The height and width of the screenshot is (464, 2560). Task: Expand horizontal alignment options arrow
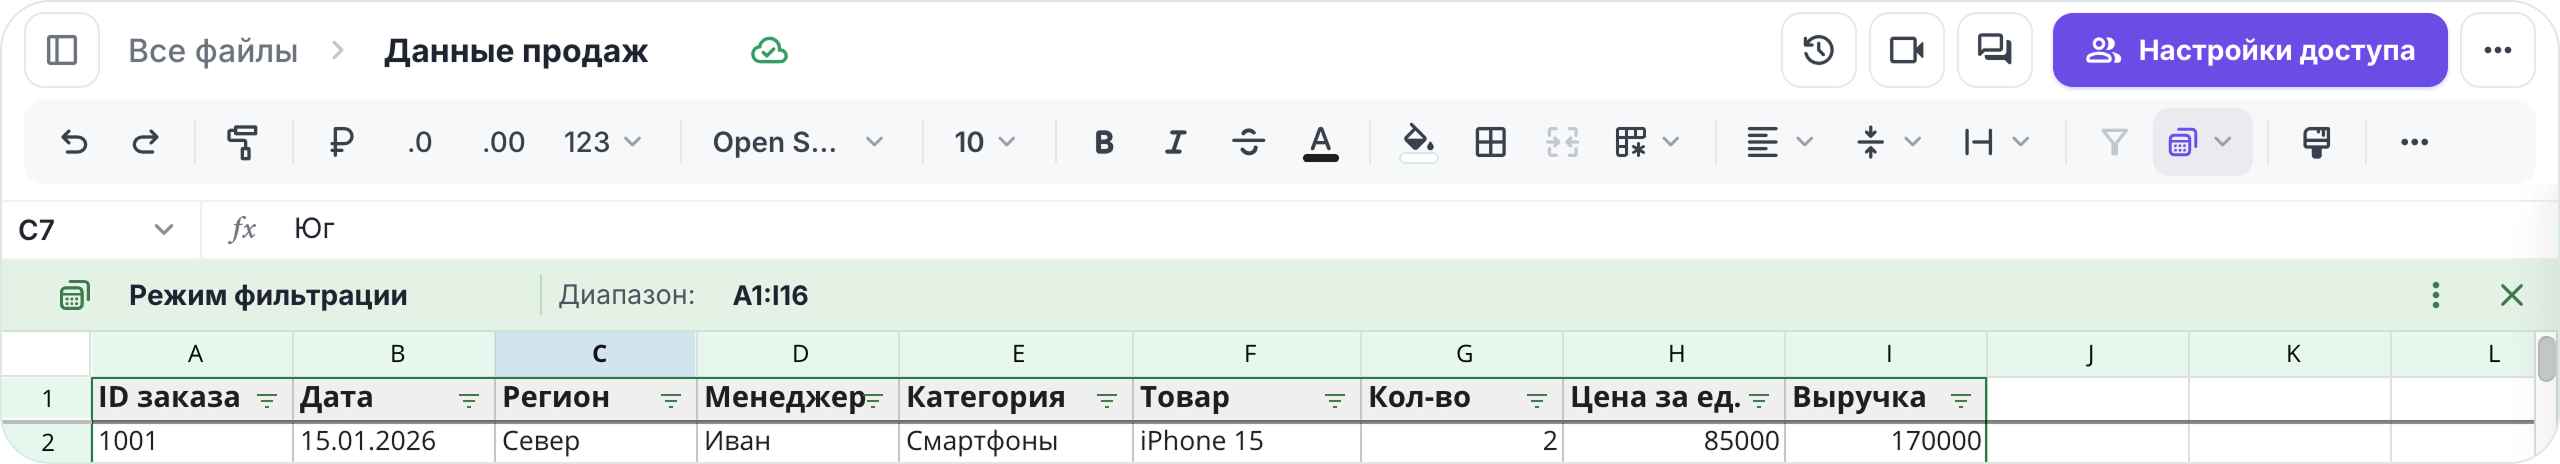pos(1805,142)
